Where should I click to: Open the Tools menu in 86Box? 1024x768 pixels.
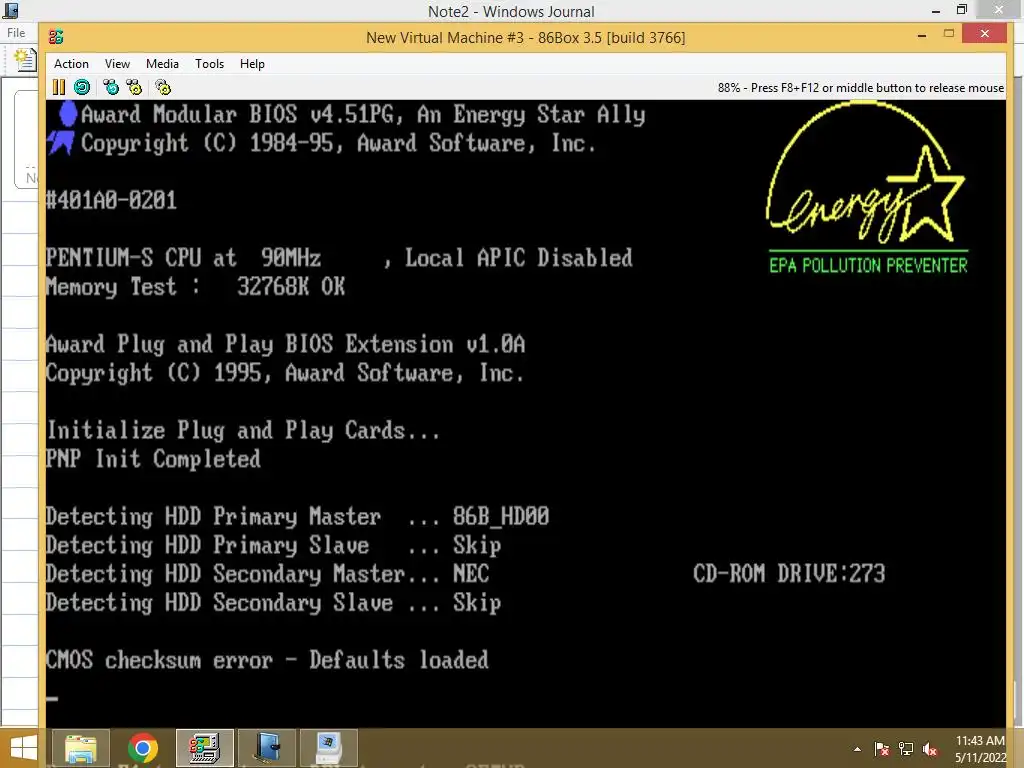coord(209,63)
